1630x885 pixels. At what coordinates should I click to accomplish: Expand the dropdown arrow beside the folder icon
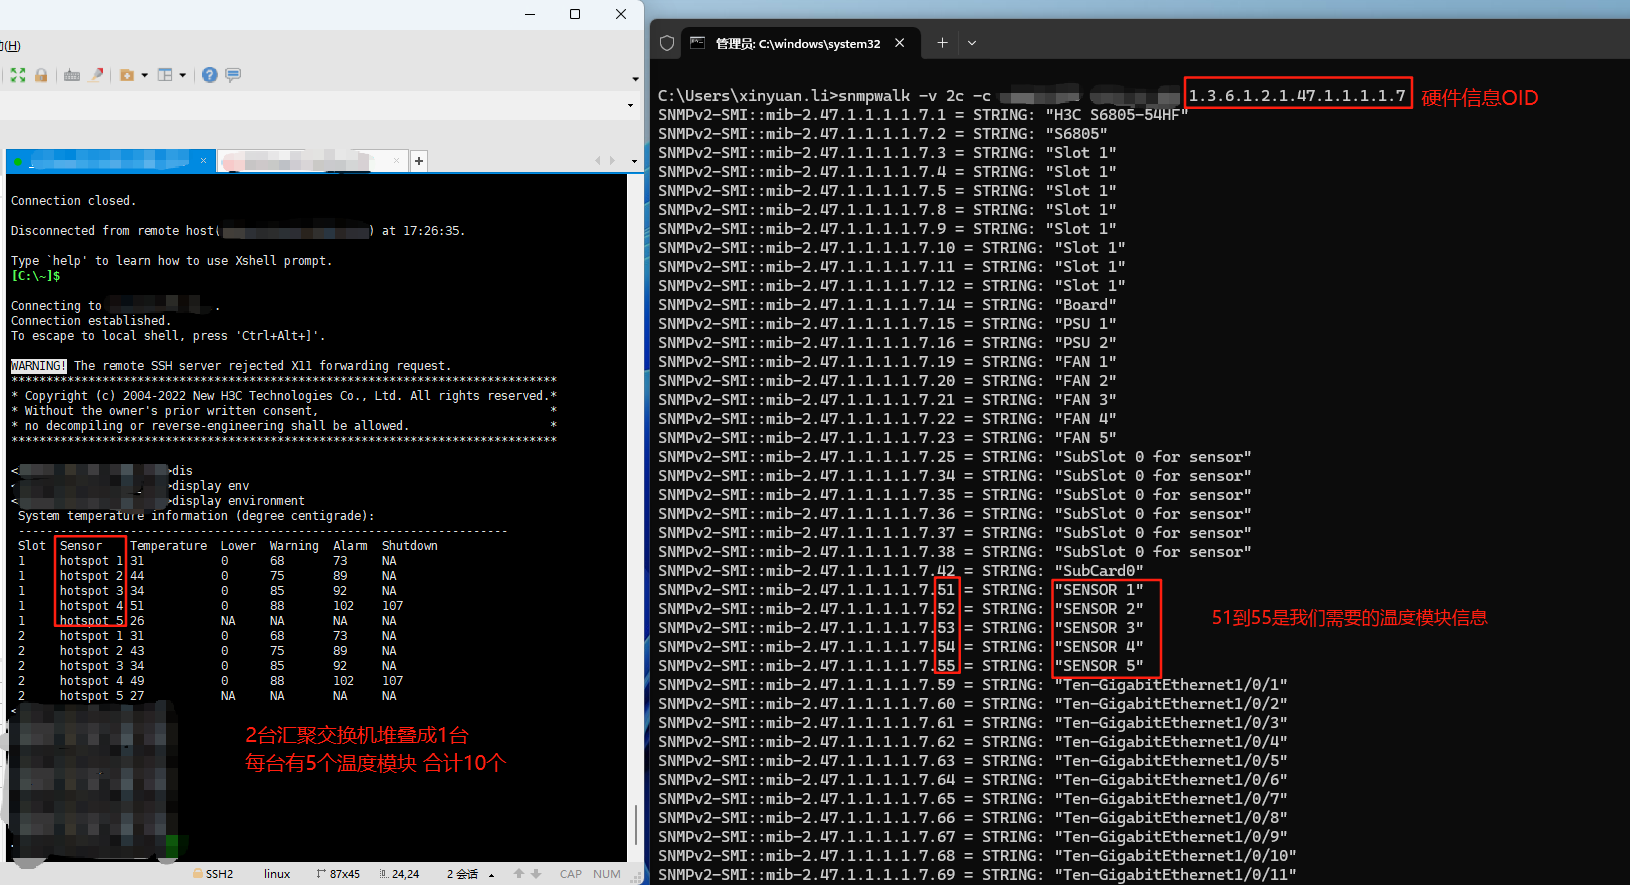click(x=145, y=75)
